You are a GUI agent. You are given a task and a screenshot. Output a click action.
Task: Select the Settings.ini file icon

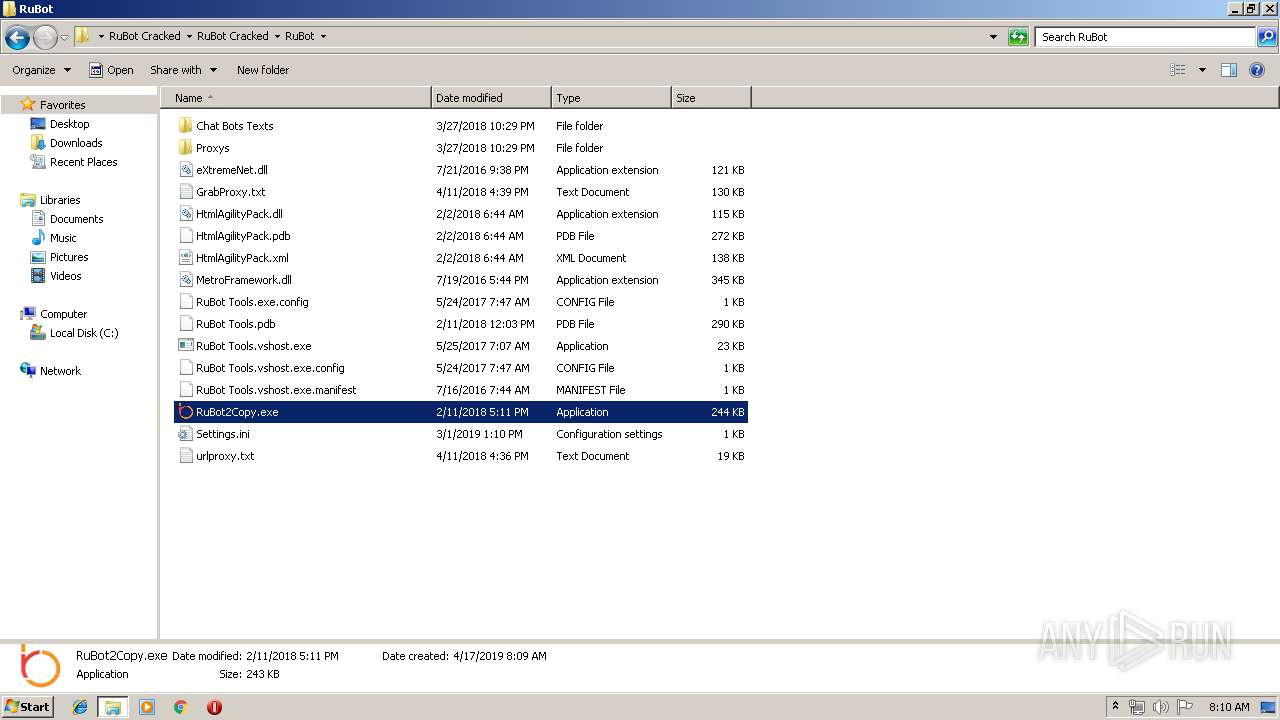(x=185, y=434)
